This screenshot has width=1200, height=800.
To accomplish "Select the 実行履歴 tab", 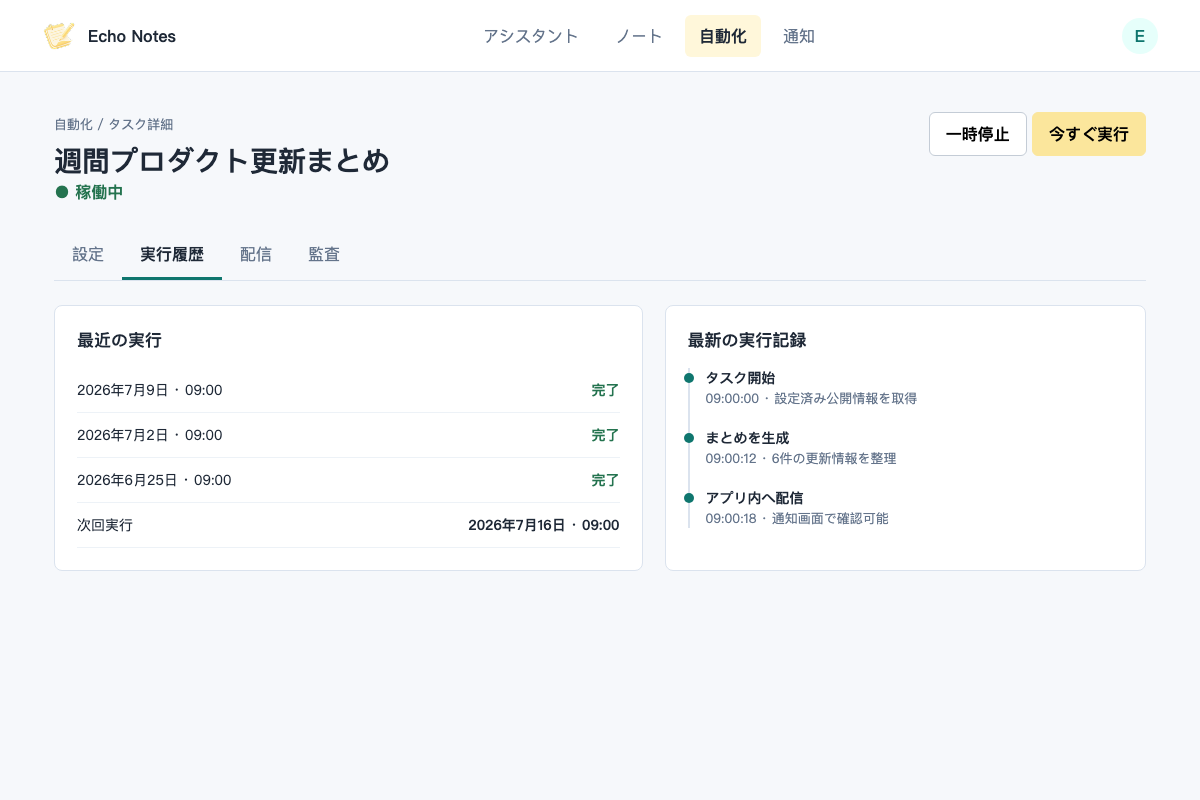I will point(172,254).
